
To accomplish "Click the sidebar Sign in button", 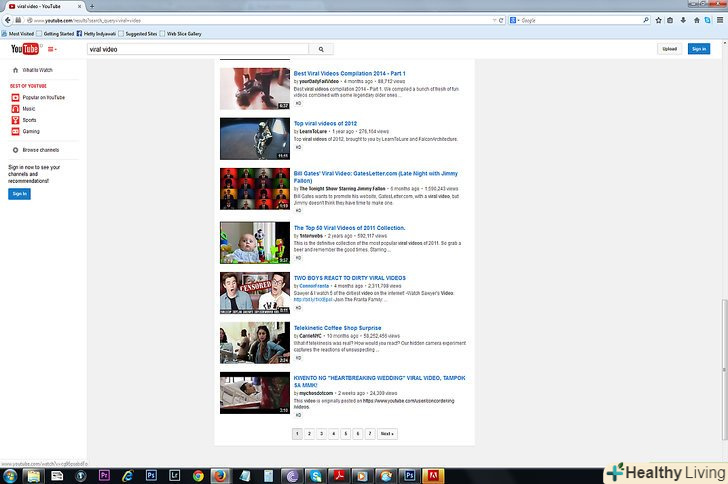I will [x=20, y=194].
